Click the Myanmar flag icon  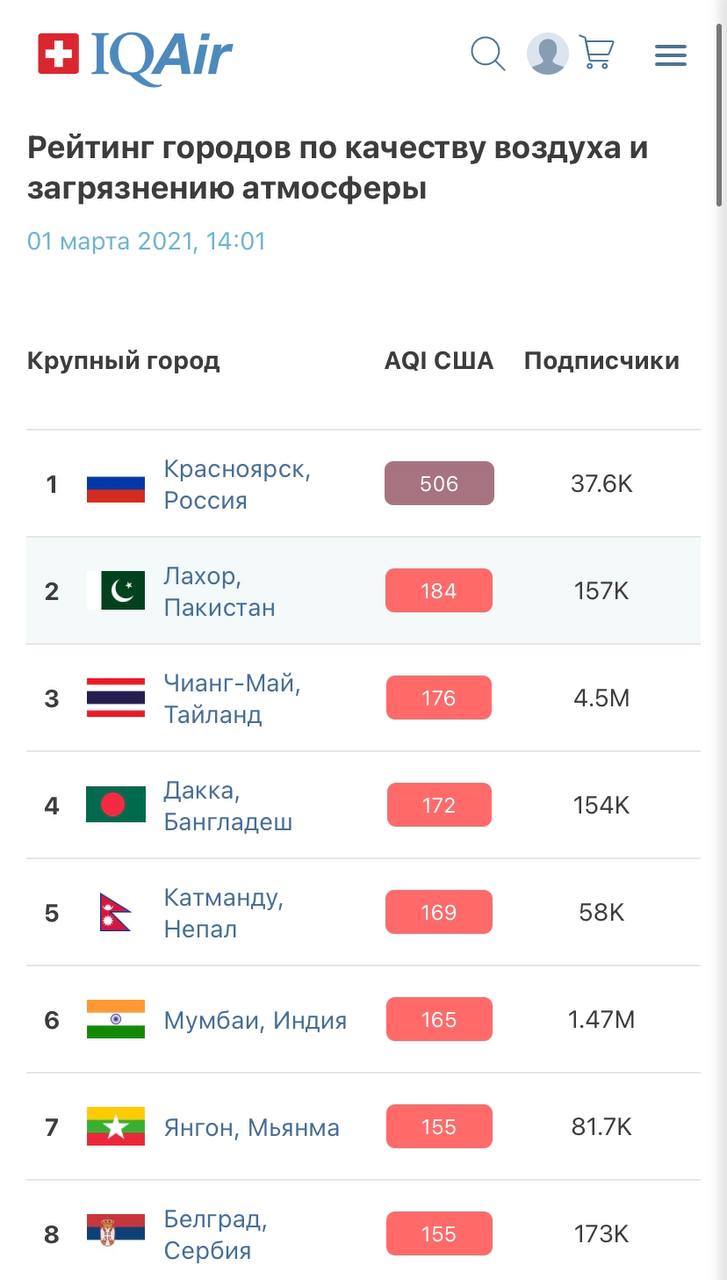(116, 1127)
